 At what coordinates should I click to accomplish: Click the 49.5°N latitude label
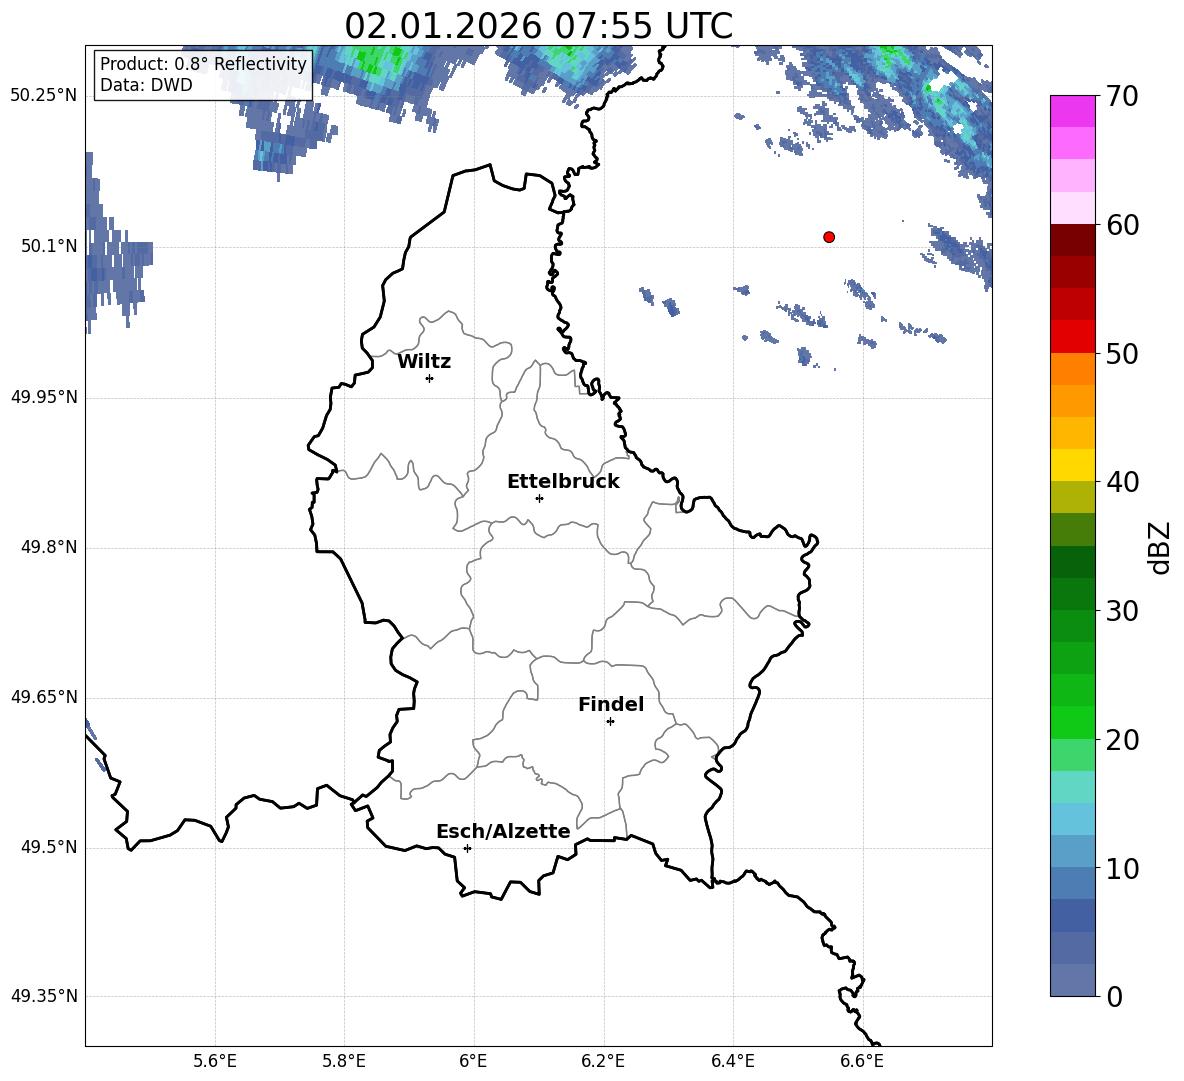(x=49, y=848)
